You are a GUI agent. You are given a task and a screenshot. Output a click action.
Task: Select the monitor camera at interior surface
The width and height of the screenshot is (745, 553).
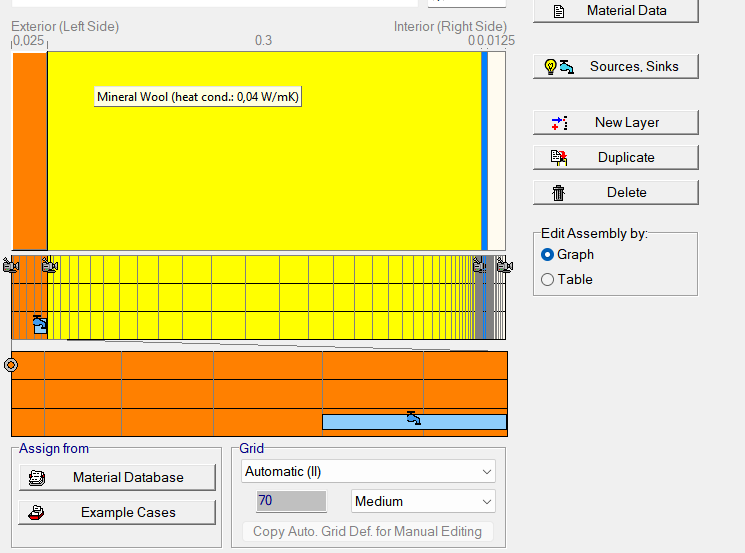tap(505, 265)
